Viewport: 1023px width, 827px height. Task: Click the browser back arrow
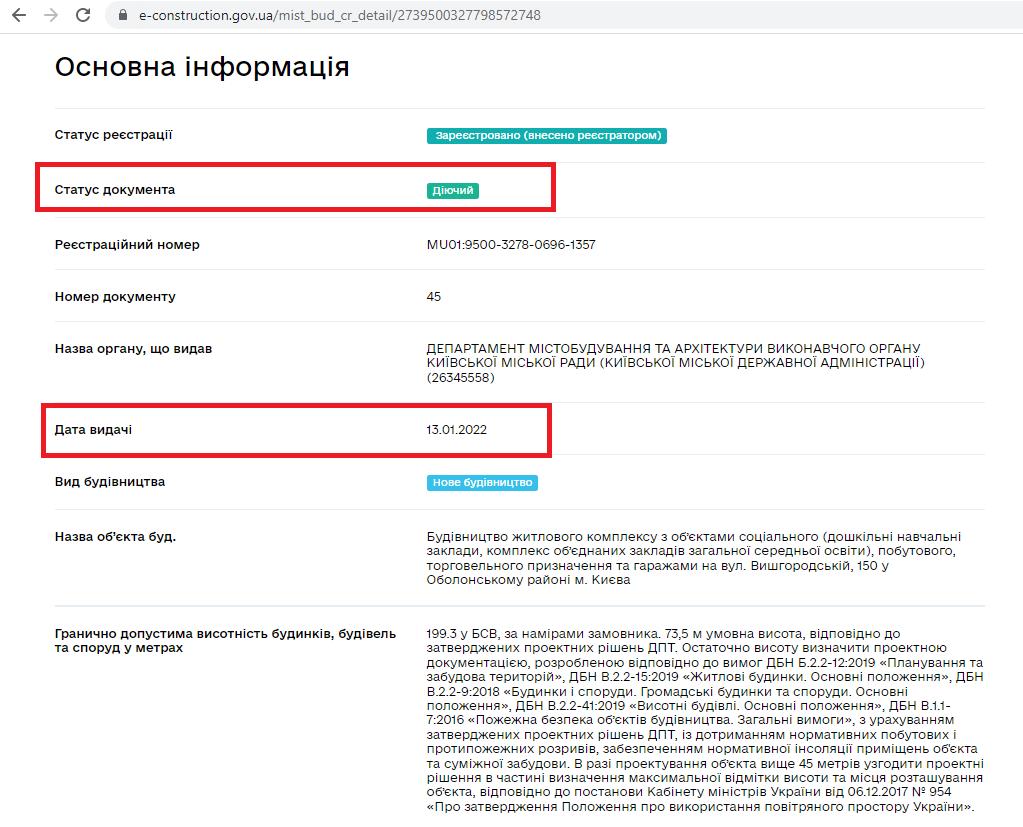pos(19,16)
